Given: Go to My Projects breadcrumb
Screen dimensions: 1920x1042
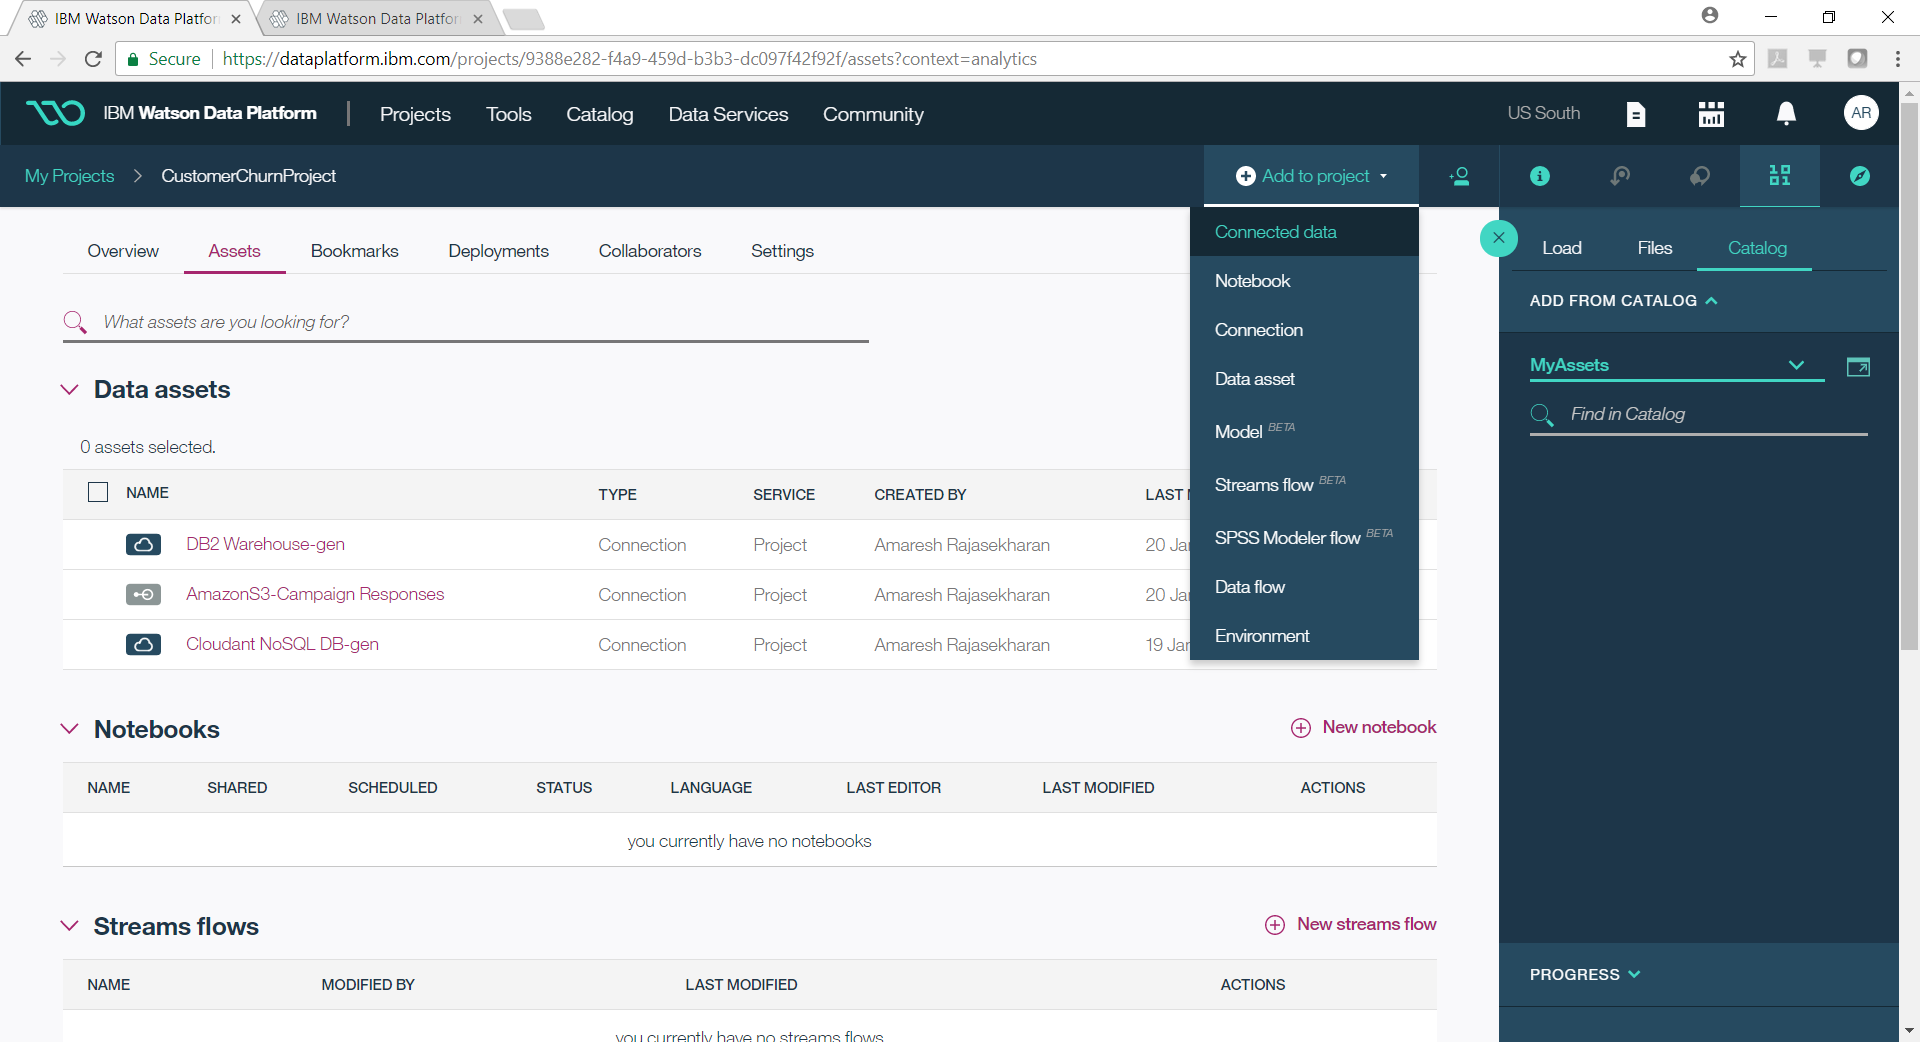Looking at the screenshot, I should pos(70,176).
